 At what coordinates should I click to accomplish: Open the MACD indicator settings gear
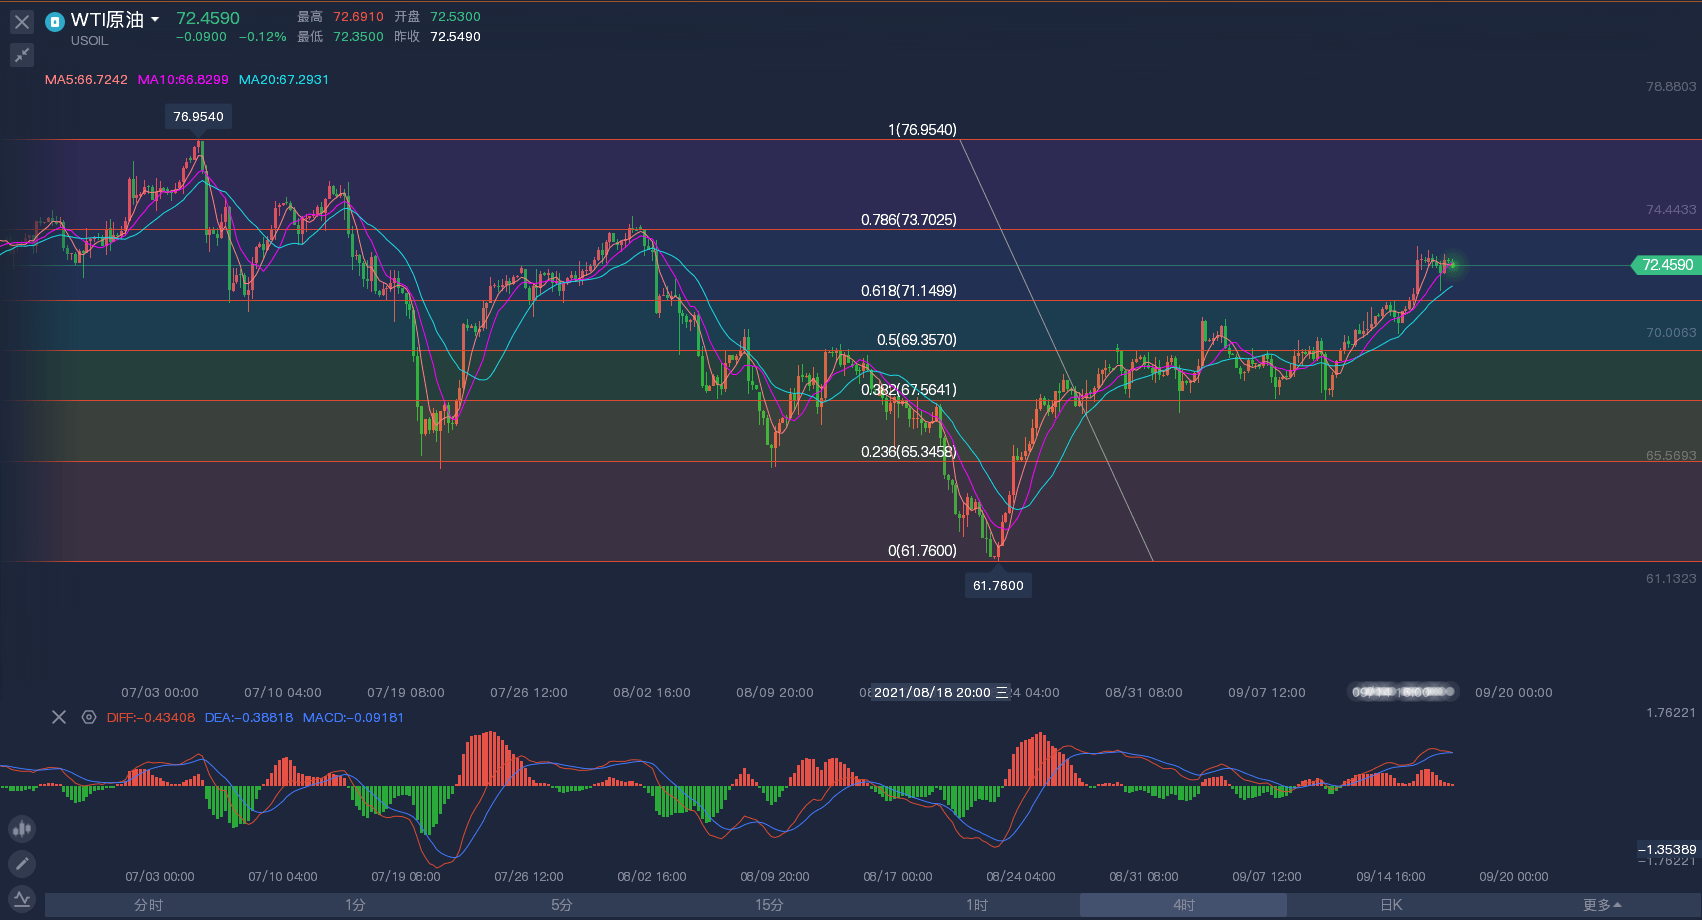tap(89, 717)
